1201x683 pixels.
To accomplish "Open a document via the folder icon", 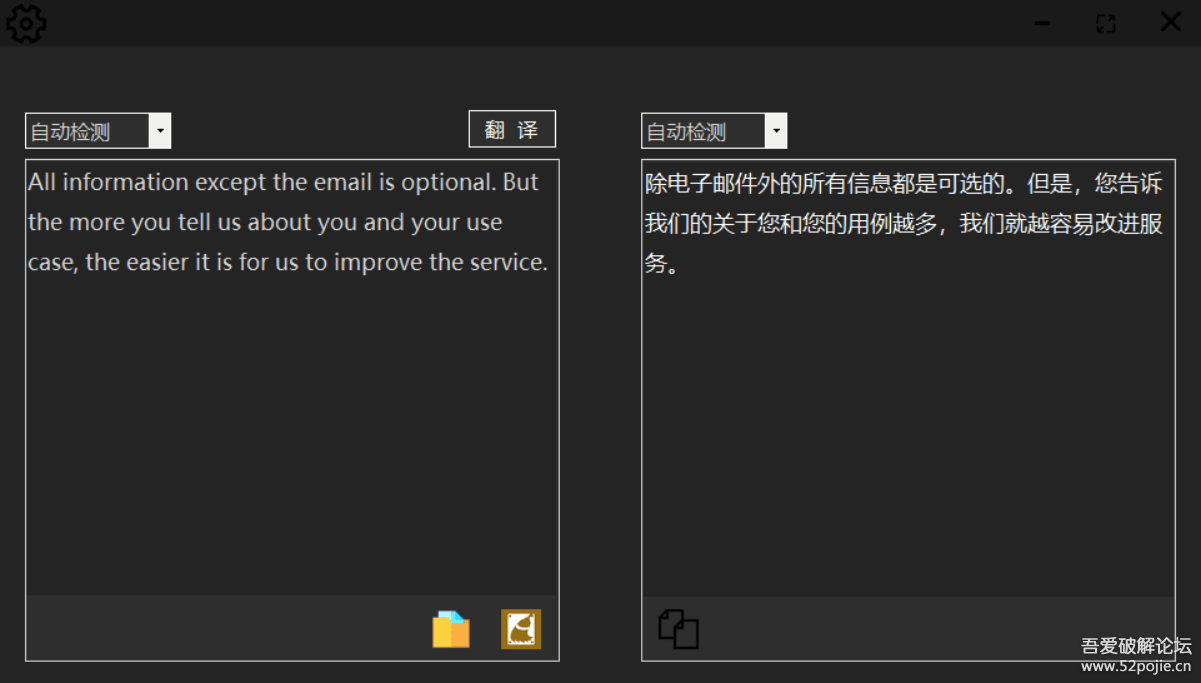I will tap(450, 629).
